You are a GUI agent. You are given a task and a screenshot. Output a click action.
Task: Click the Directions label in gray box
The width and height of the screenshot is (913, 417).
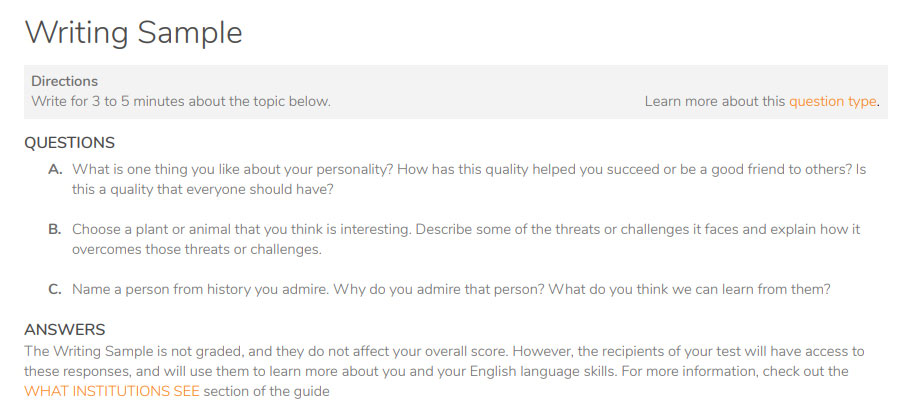coord(65,81)
